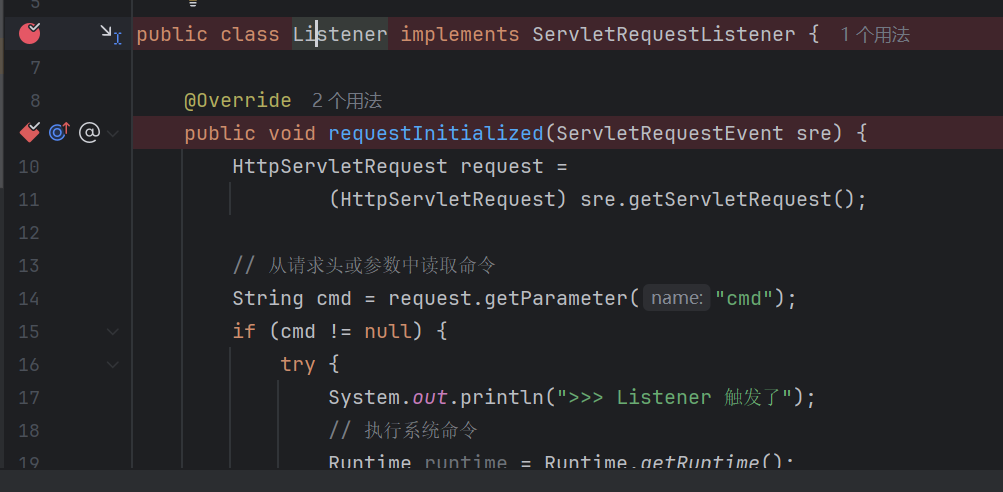Set a breakpoint at line 14 in the gutter
This screenshot has height=492, width=1003.
(x=29, y=299)
